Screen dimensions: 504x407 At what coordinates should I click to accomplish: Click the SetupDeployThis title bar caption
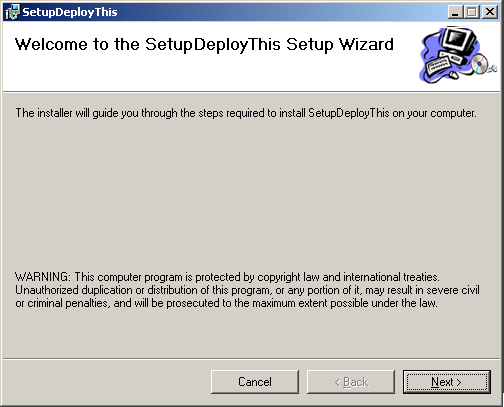70,12
